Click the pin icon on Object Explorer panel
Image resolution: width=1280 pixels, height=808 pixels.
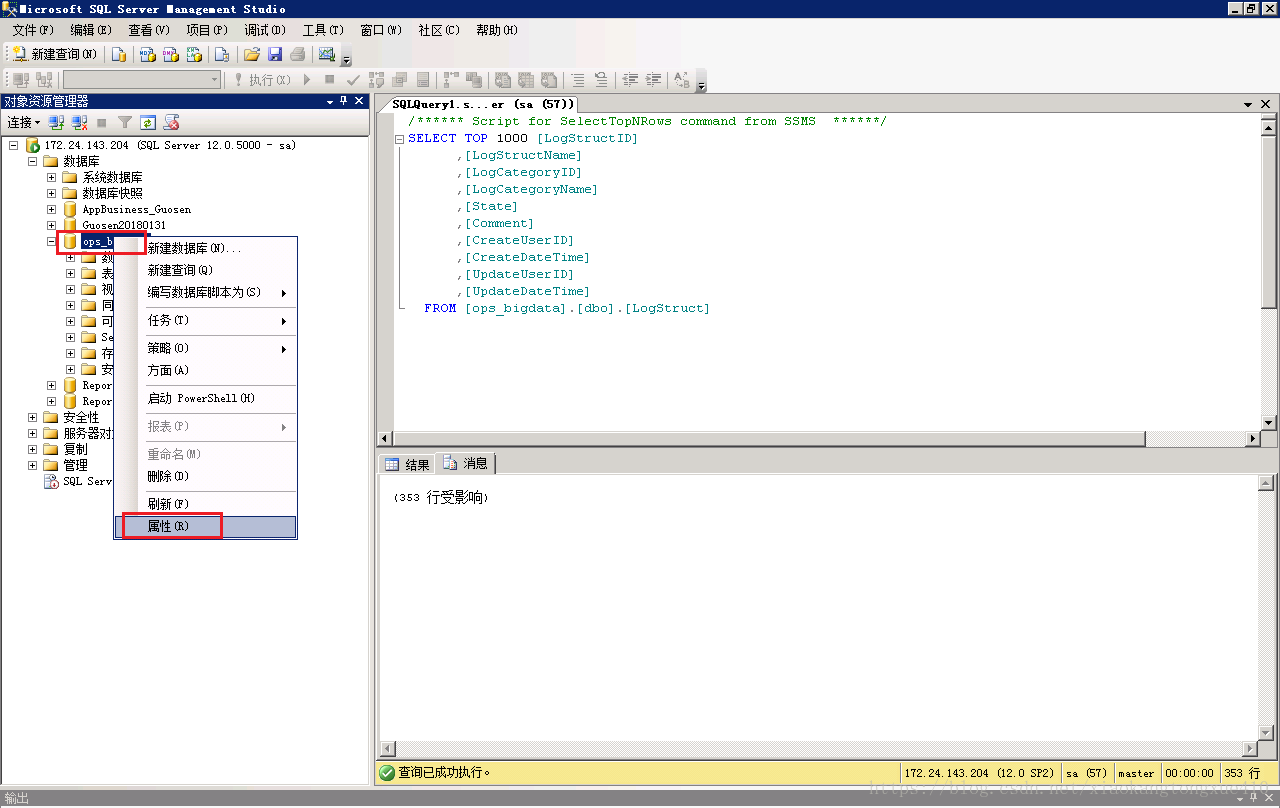[x=344, y=101]
